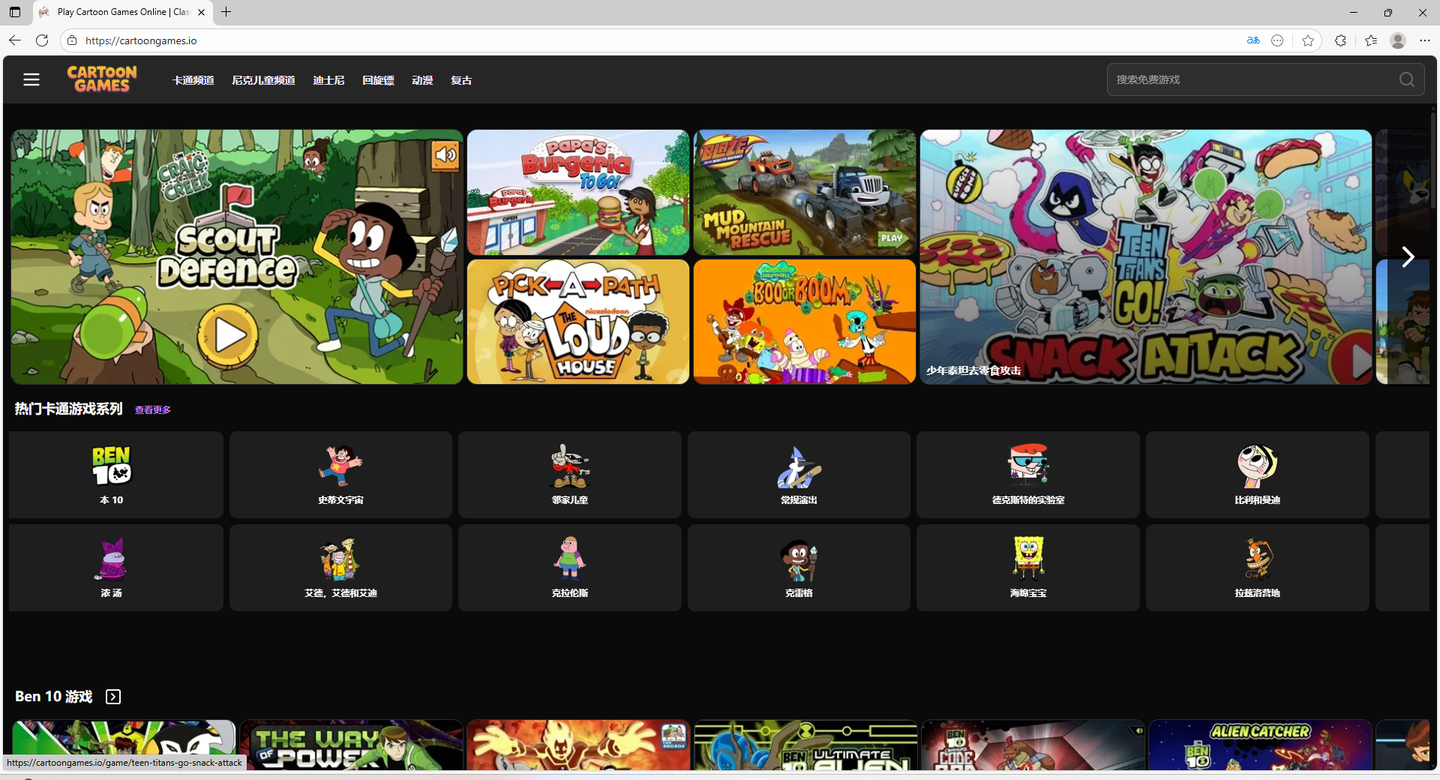The image size is (1440, 780).
Task: Click the Ben 10 游戏 section heading
Action: point(54,697)
